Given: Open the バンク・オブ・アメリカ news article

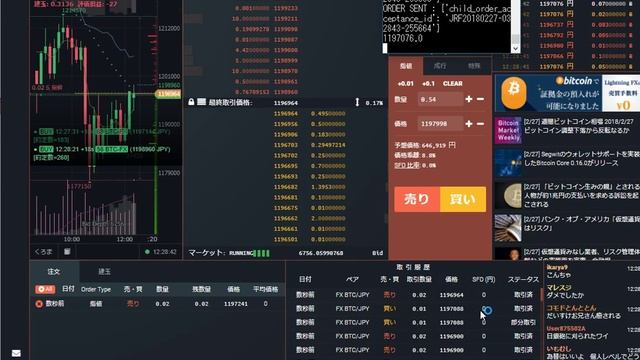Looking at the screenshot, I should pos(581,224).
